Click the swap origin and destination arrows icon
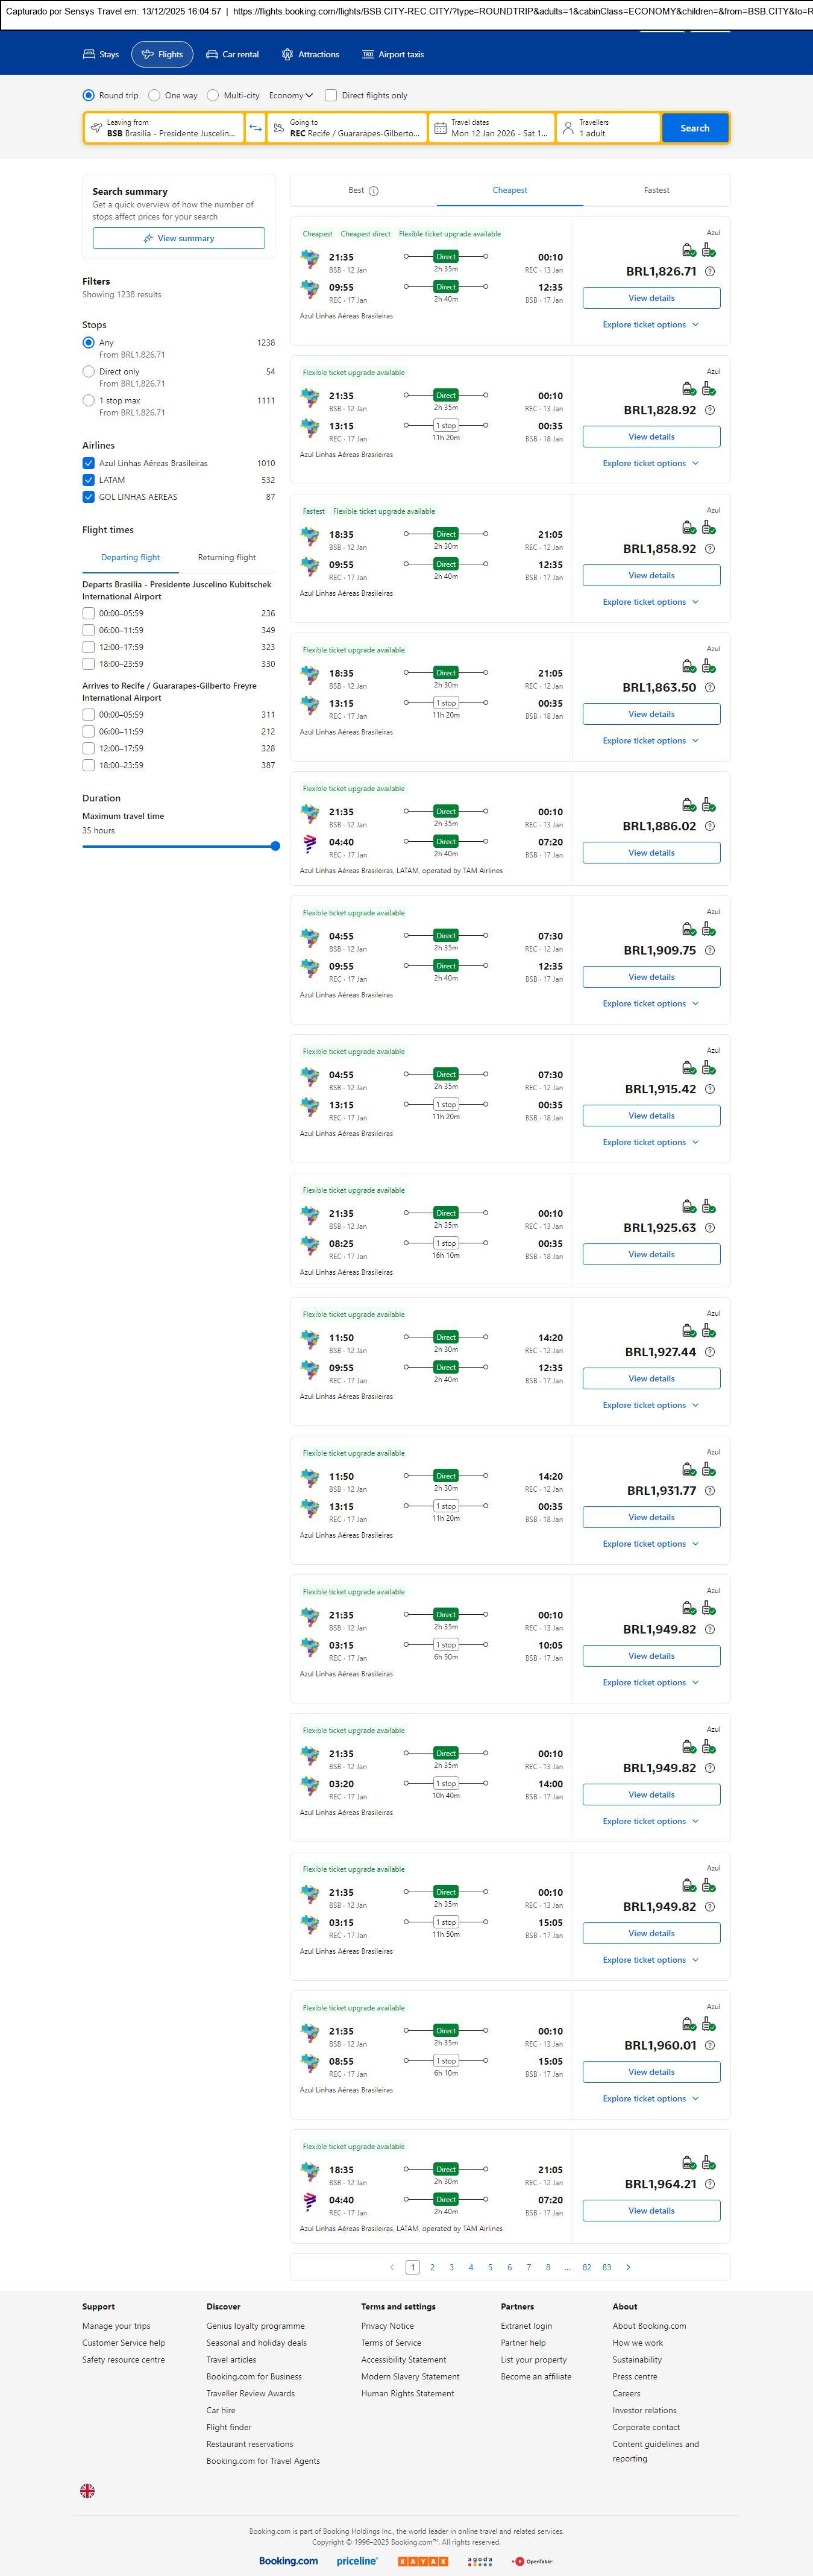The image size is (813, 2576). pos(255,128)
